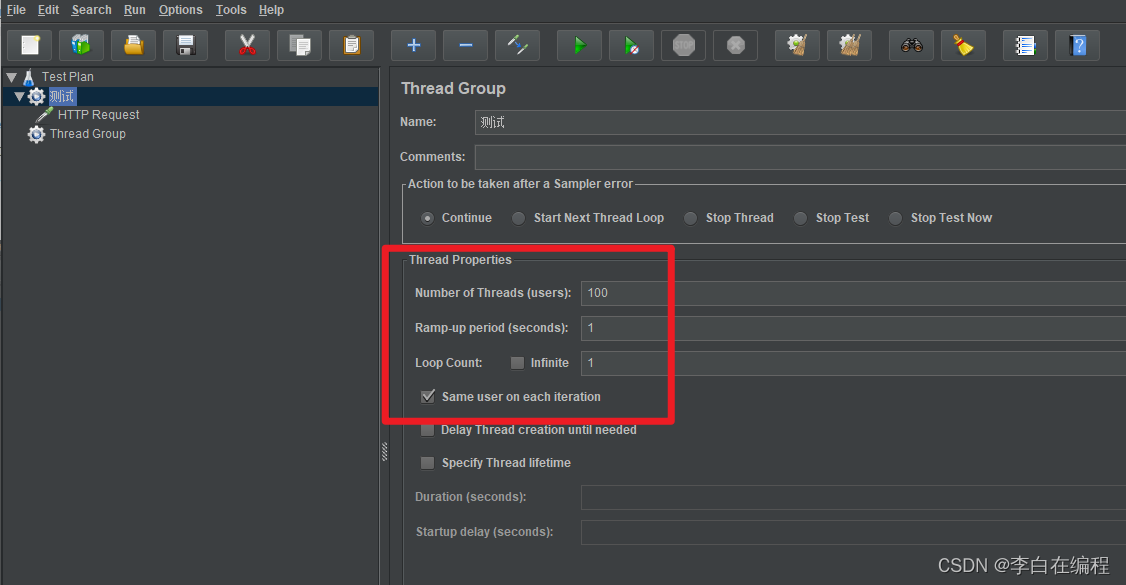Open the Tools menu
Screen dimensions: 1126x585
[x=231, y=10]
